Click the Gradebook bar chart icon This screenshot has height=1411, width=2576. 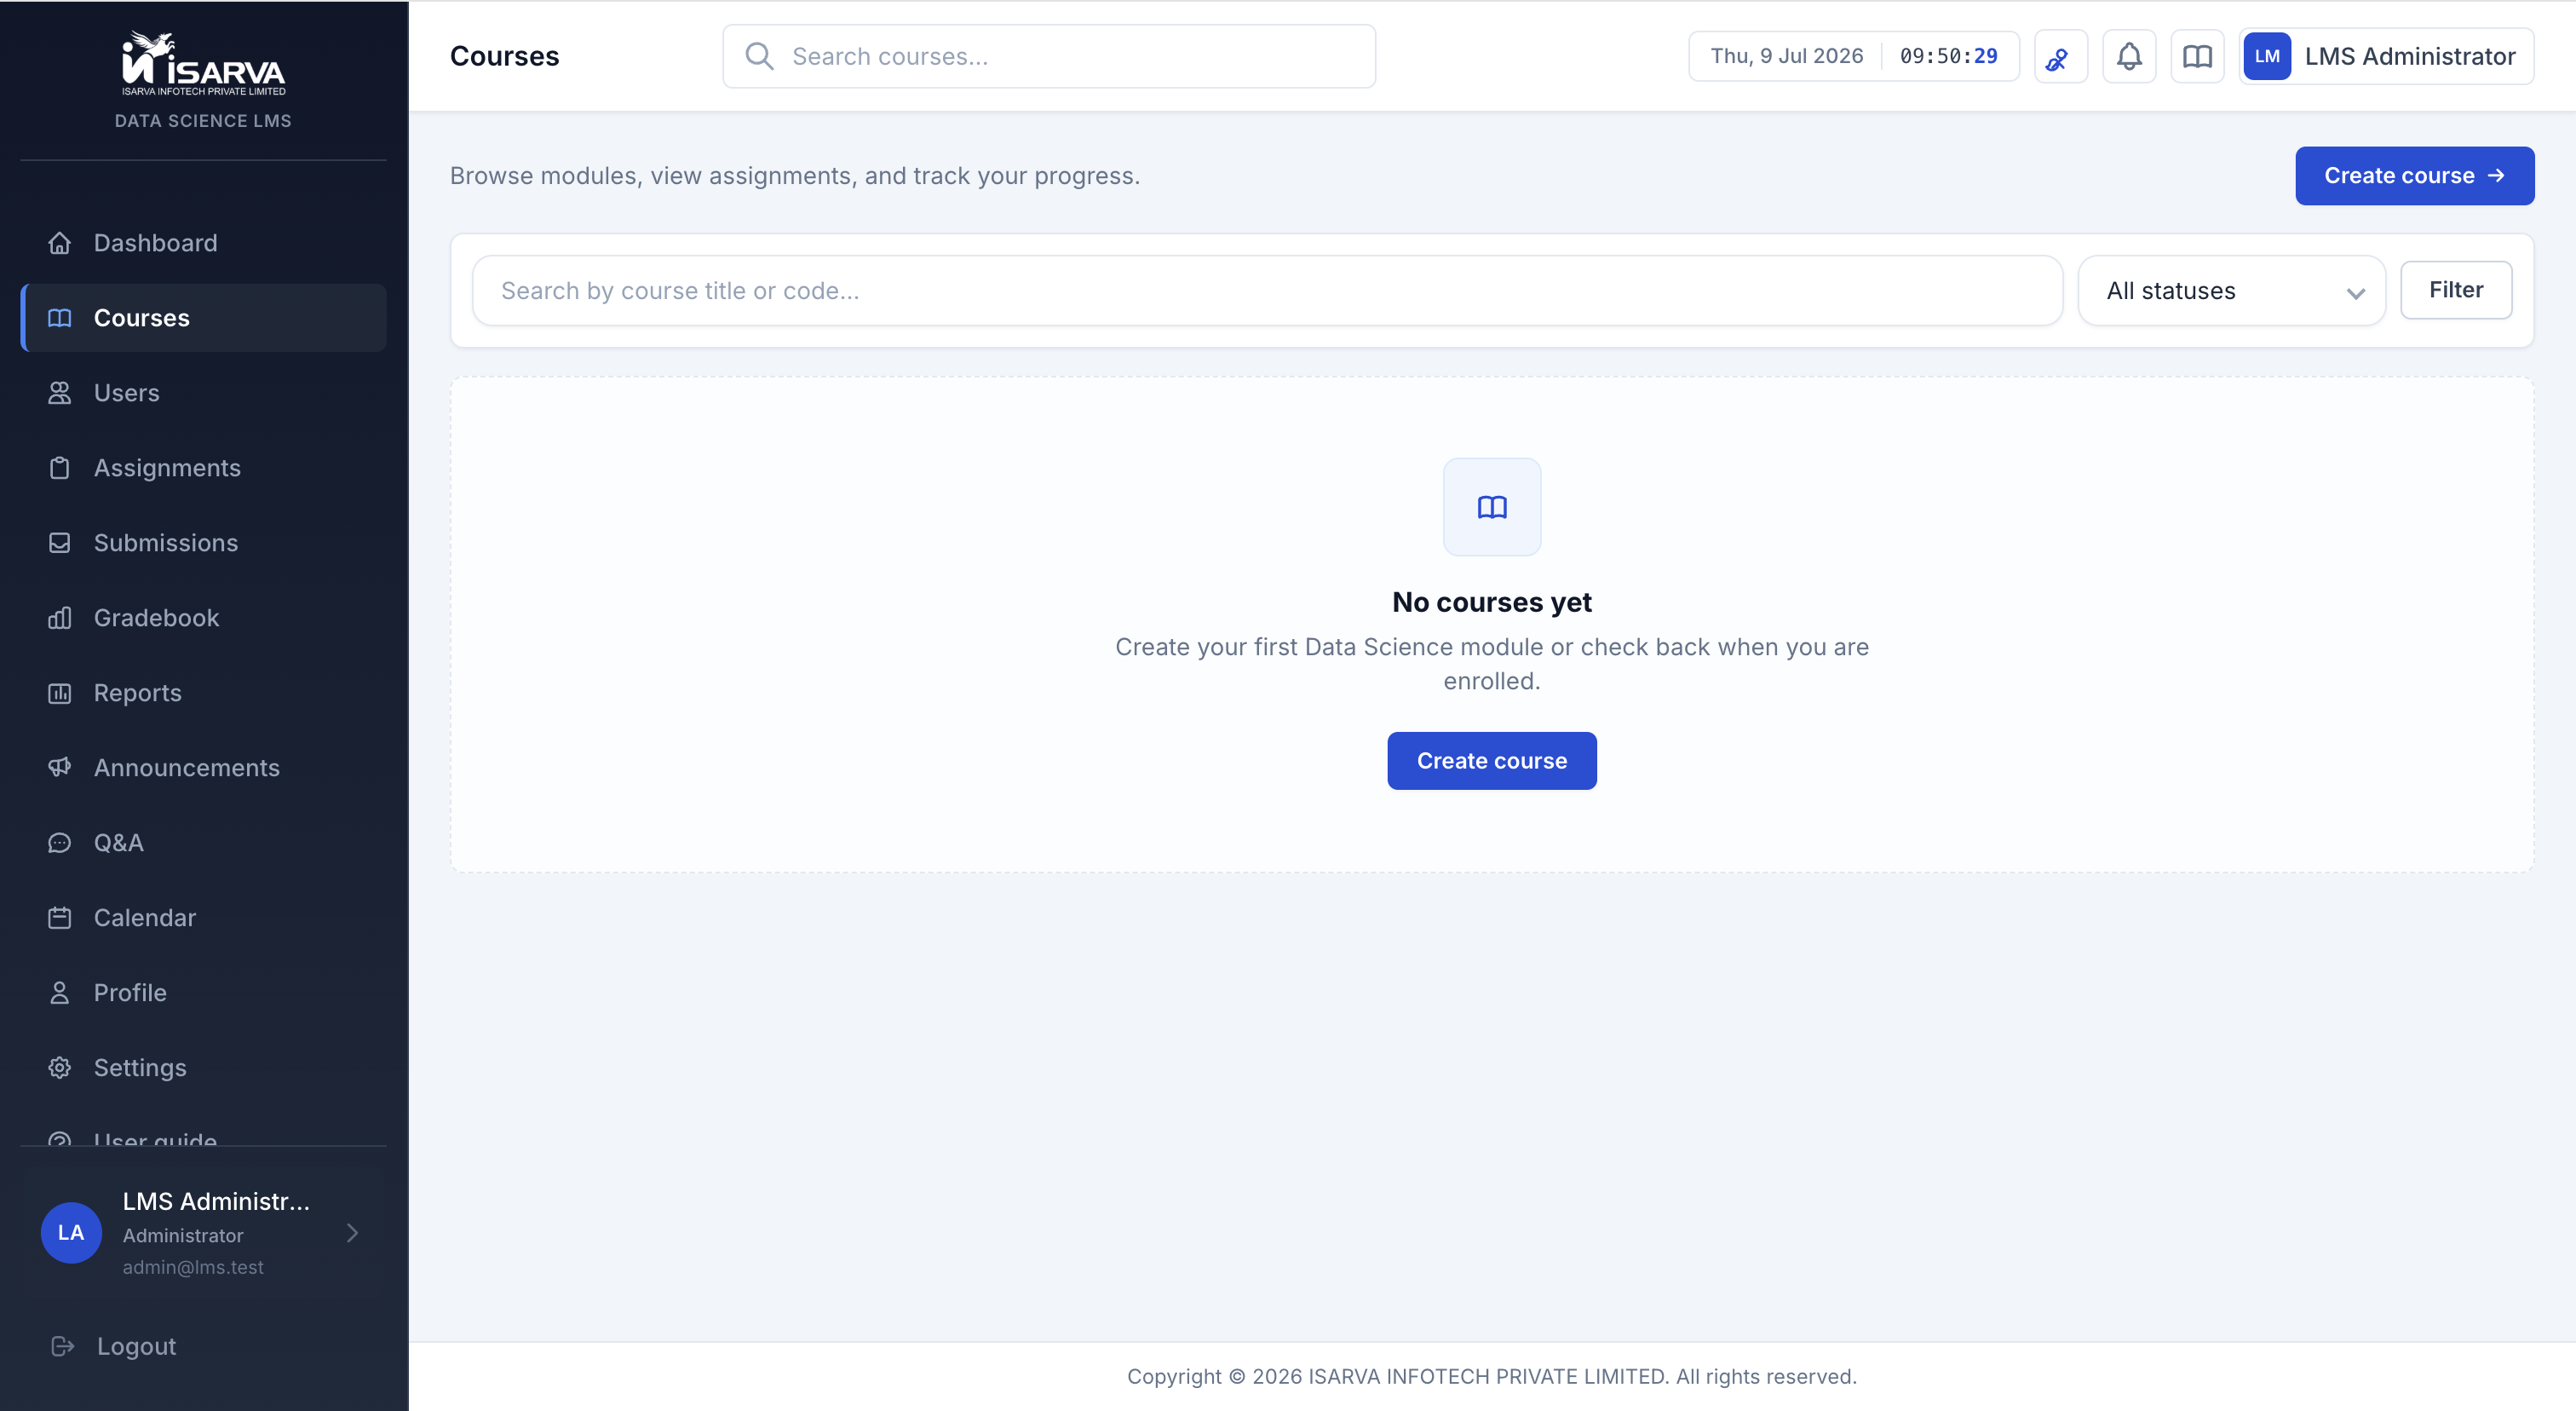60,618
